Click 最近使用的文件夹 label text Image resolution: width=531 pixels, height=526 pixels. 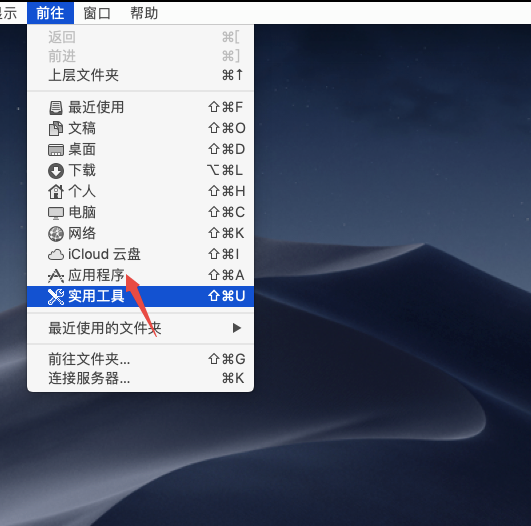point(105,328)
